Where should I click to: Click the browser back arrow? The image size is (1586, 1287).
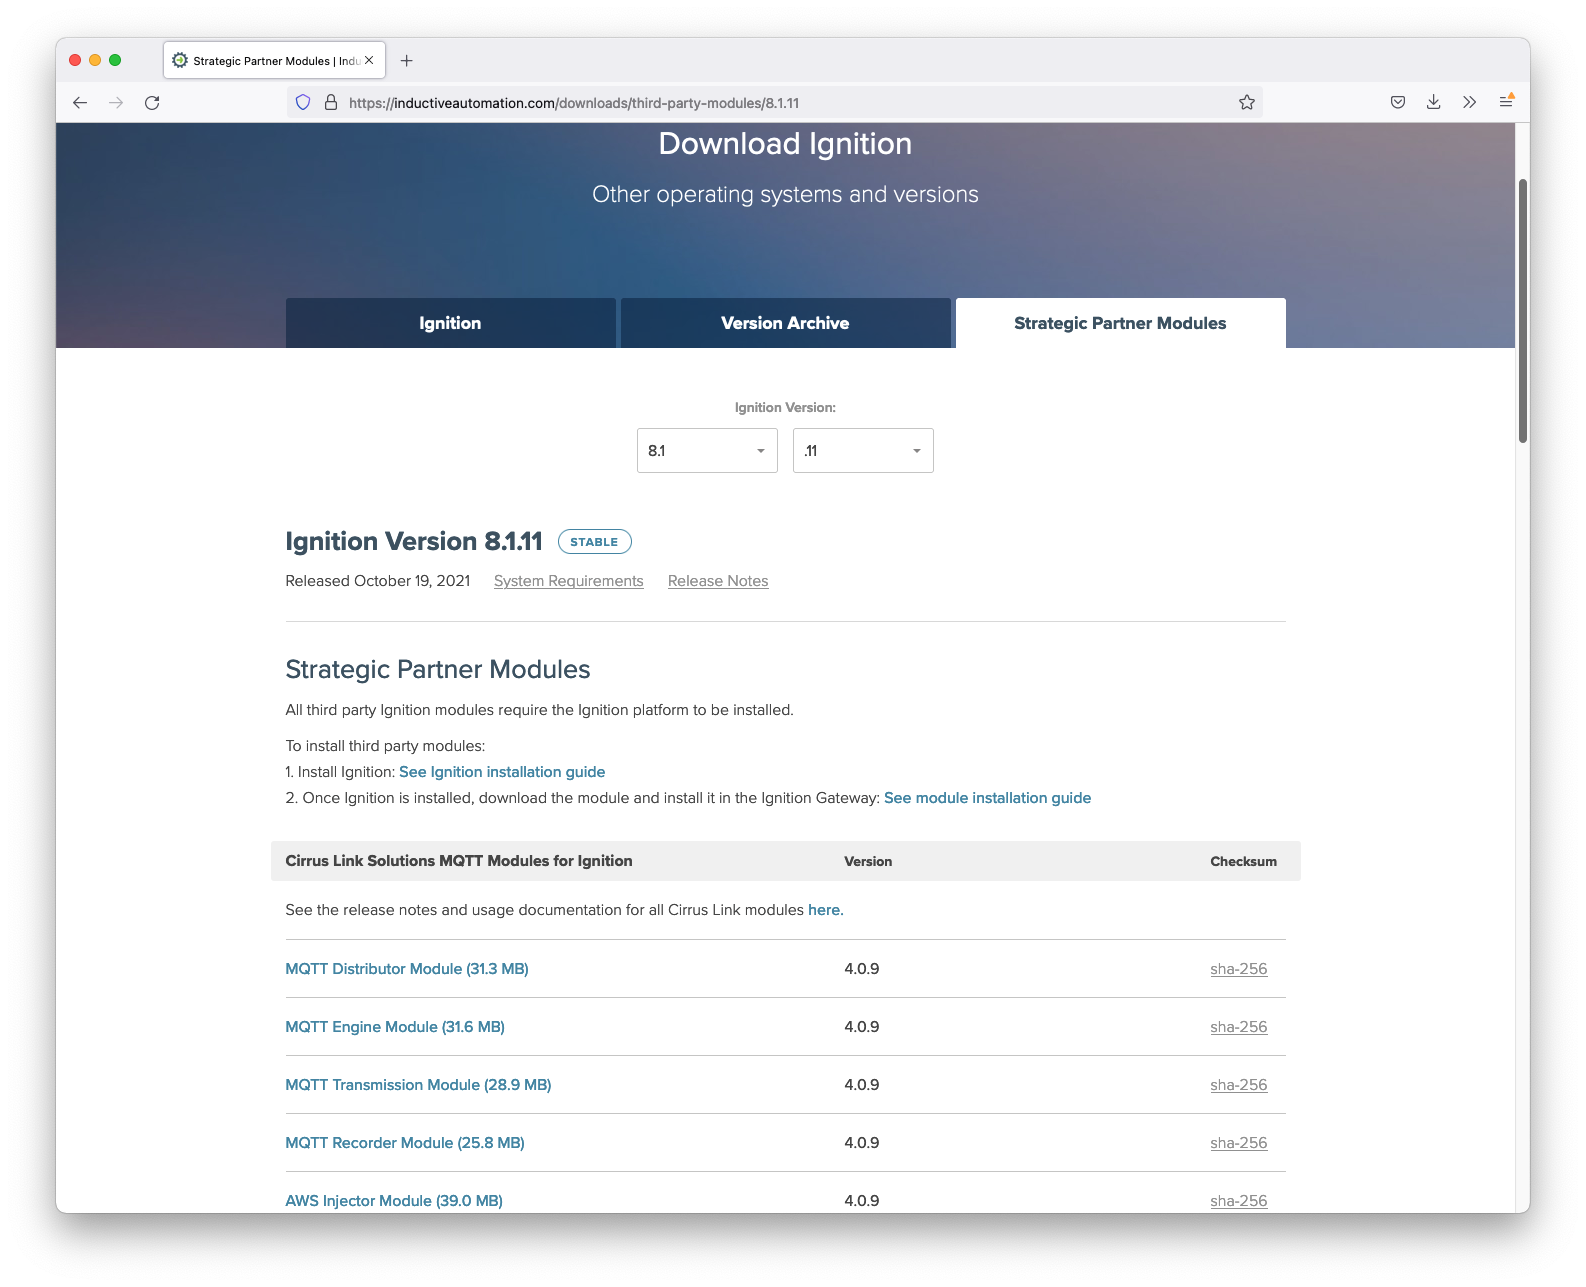tap(80, 103)
